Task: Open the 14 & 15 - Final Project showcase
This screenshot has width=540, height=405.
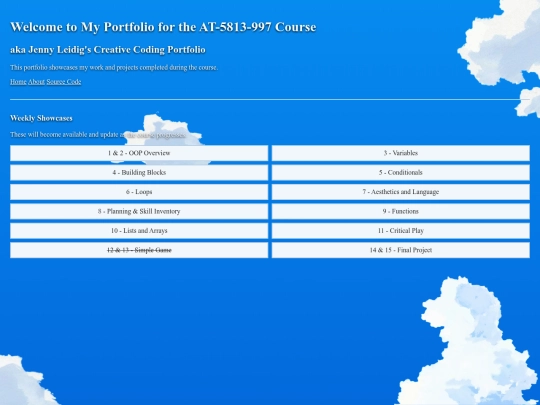Action: (401, 250)
